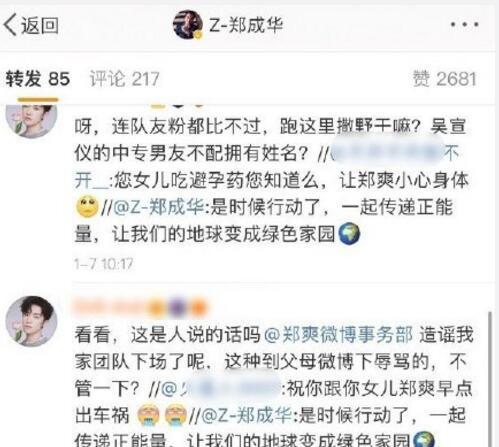The height and width of the screenshot is (447, 499).
Task: Tap the Z-郑成华 title text in header
Action: pos(246,25)
